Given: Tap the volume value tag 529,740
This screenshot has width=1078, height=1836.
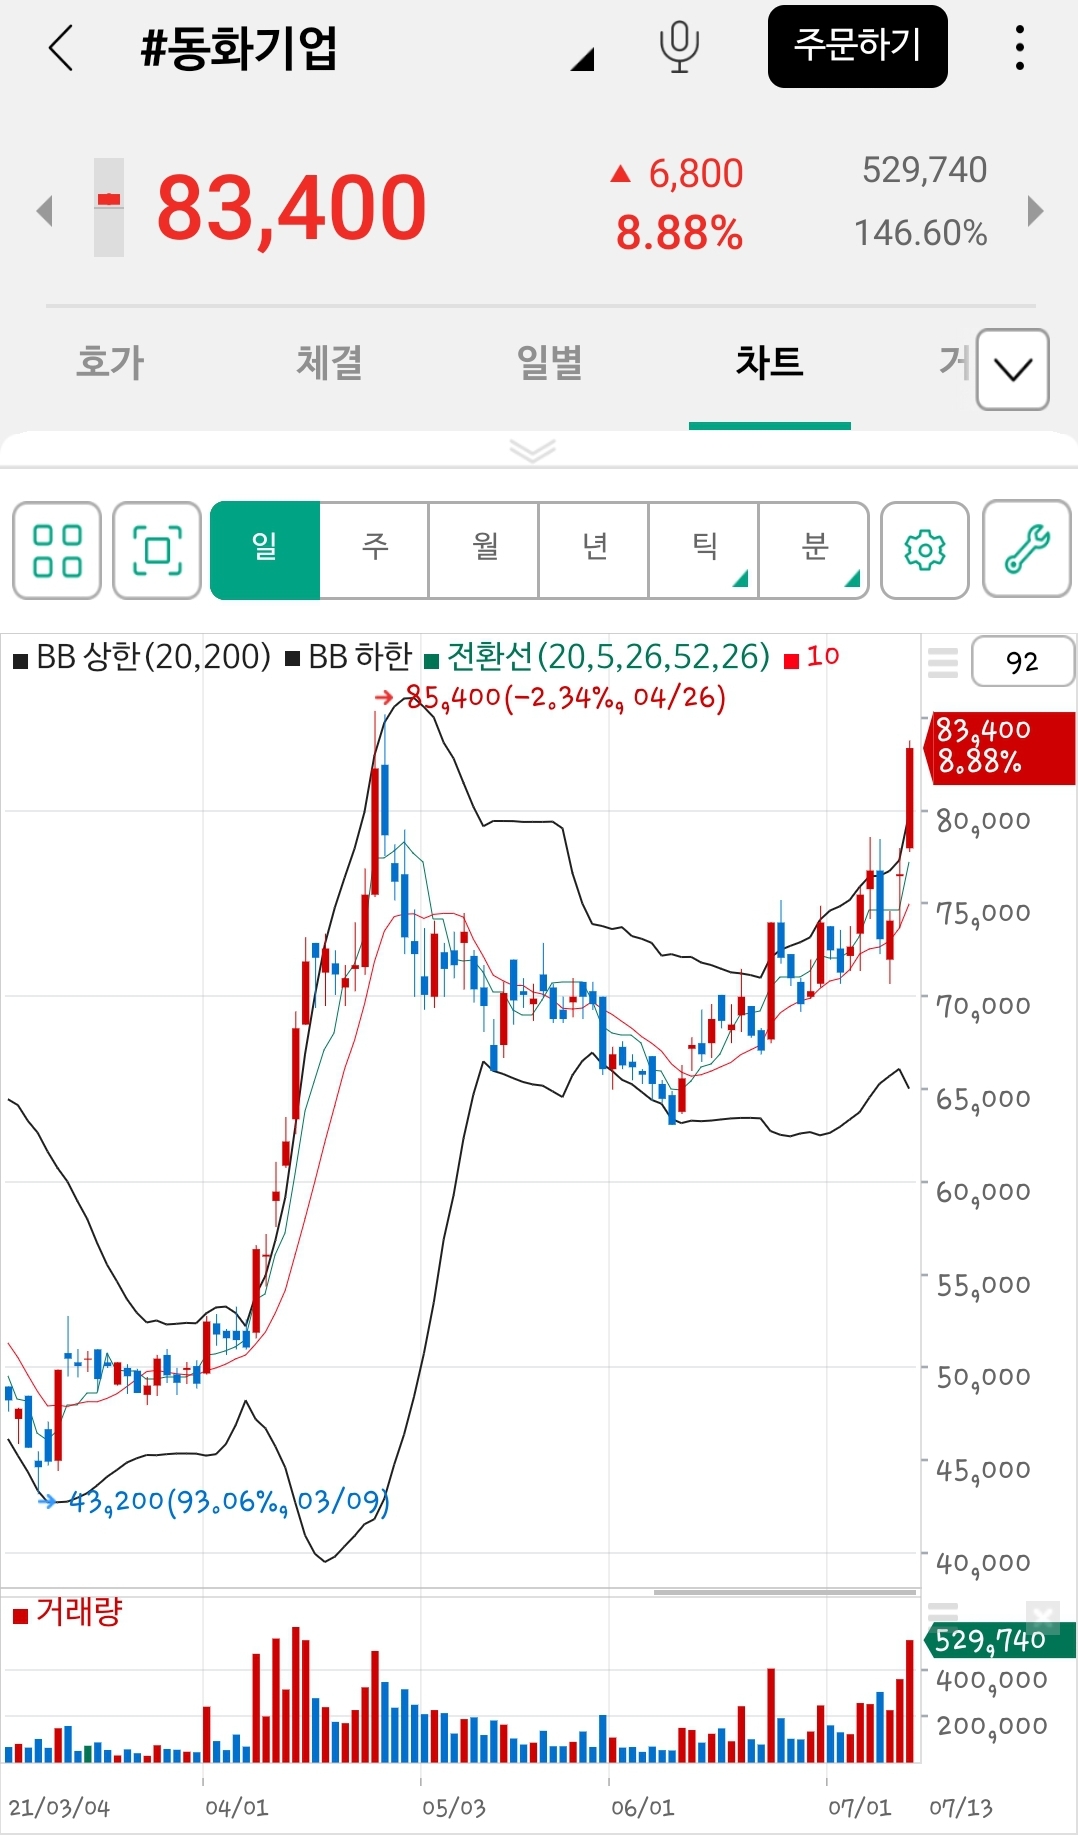Looking at the screenshot, I should click(1000, 1641).
